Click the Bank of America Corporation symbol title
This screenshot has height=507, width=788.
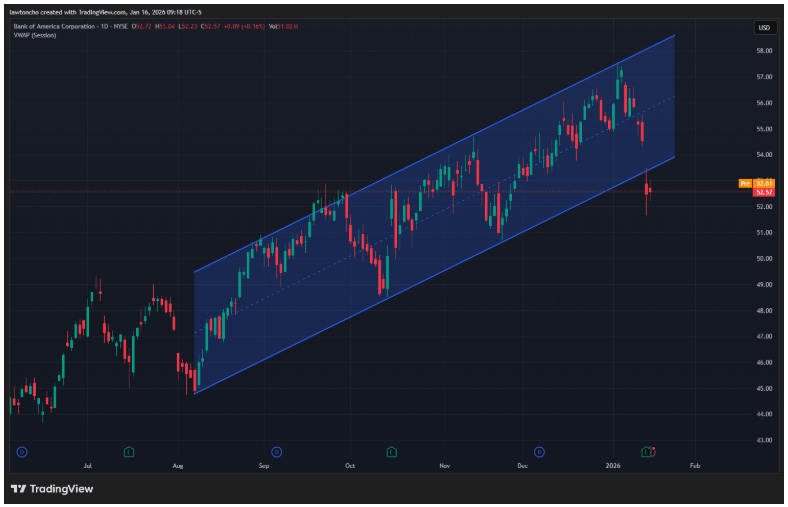click(x=56, y=27)
